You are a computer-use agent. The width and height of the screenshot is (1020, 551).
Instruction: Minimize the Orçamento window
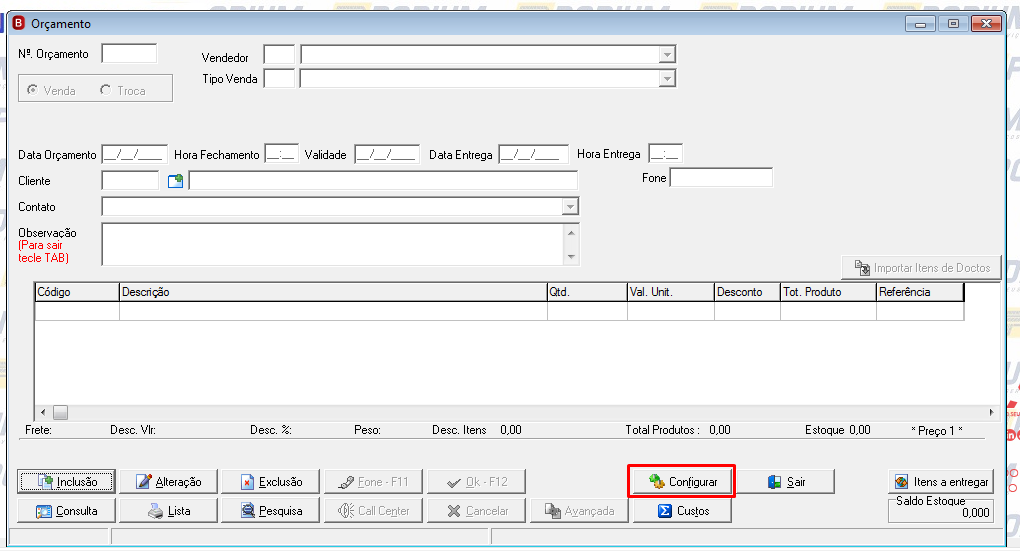click(x=920, y=24)
